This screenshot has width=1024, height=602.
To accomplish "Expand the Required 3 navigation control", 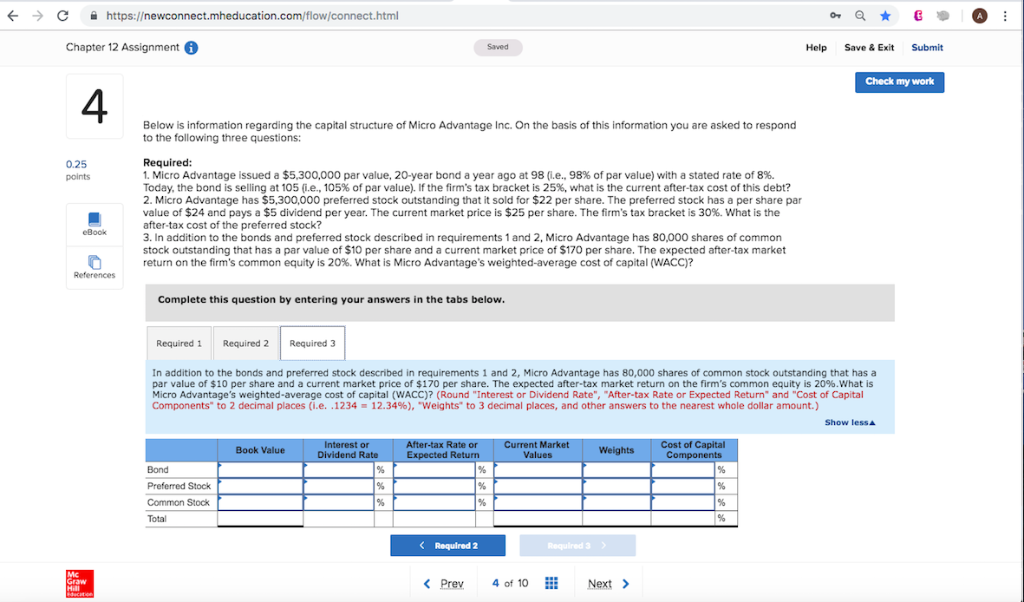I will [x=577, y=545].
